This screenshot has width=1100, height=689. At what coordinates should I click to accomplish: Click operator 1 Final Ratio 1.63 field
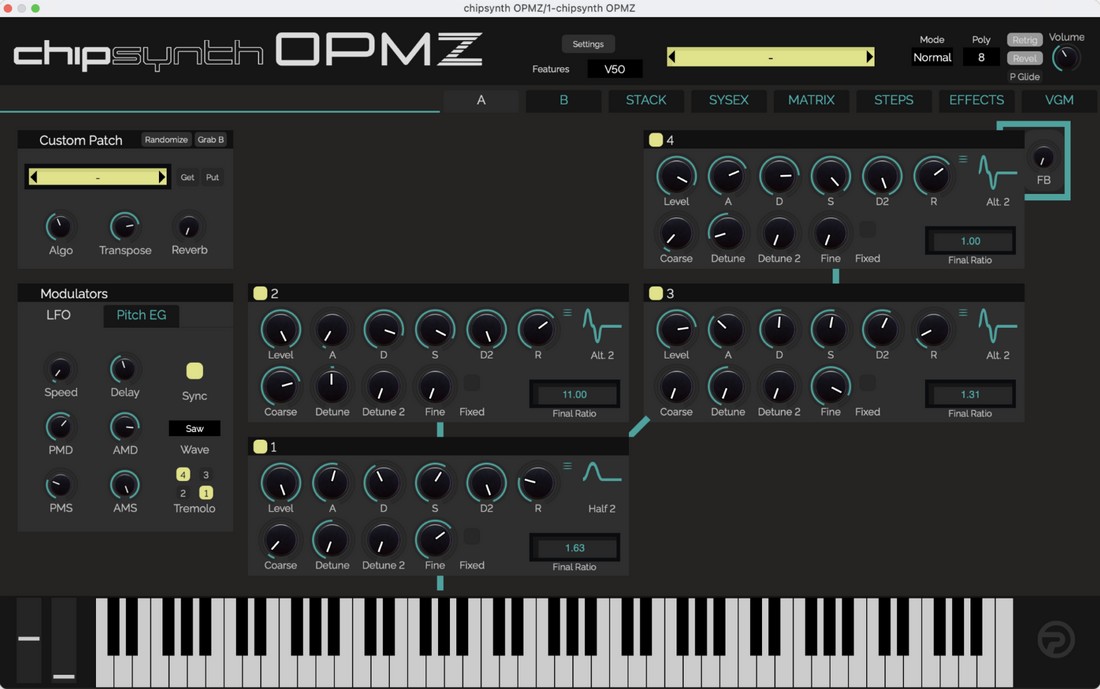click(x=575, y=548)
